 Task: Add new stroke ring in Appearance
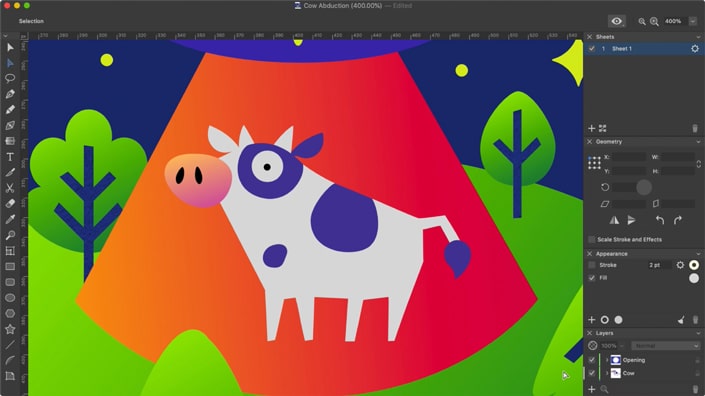coord(605,320)
